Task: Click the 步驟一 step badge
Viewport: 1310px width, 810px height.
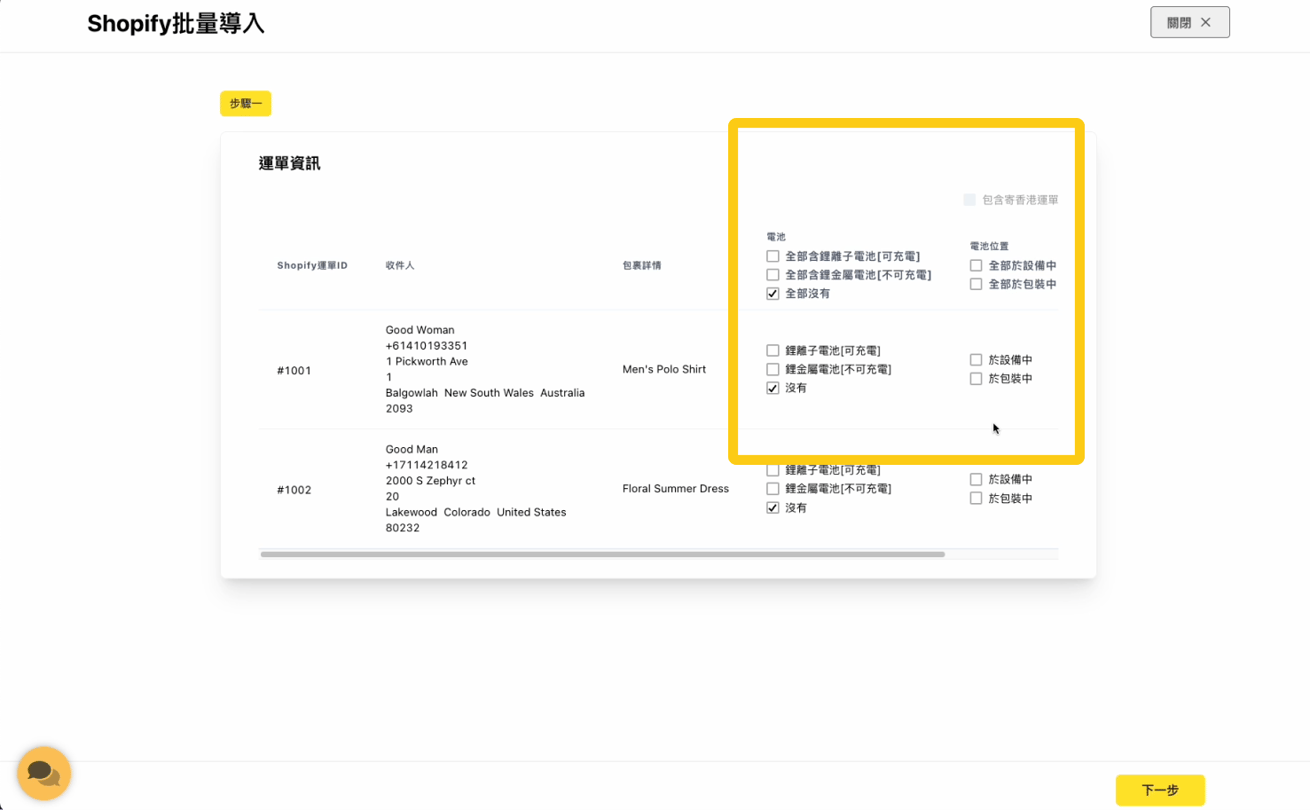Action: pos(245,103)
